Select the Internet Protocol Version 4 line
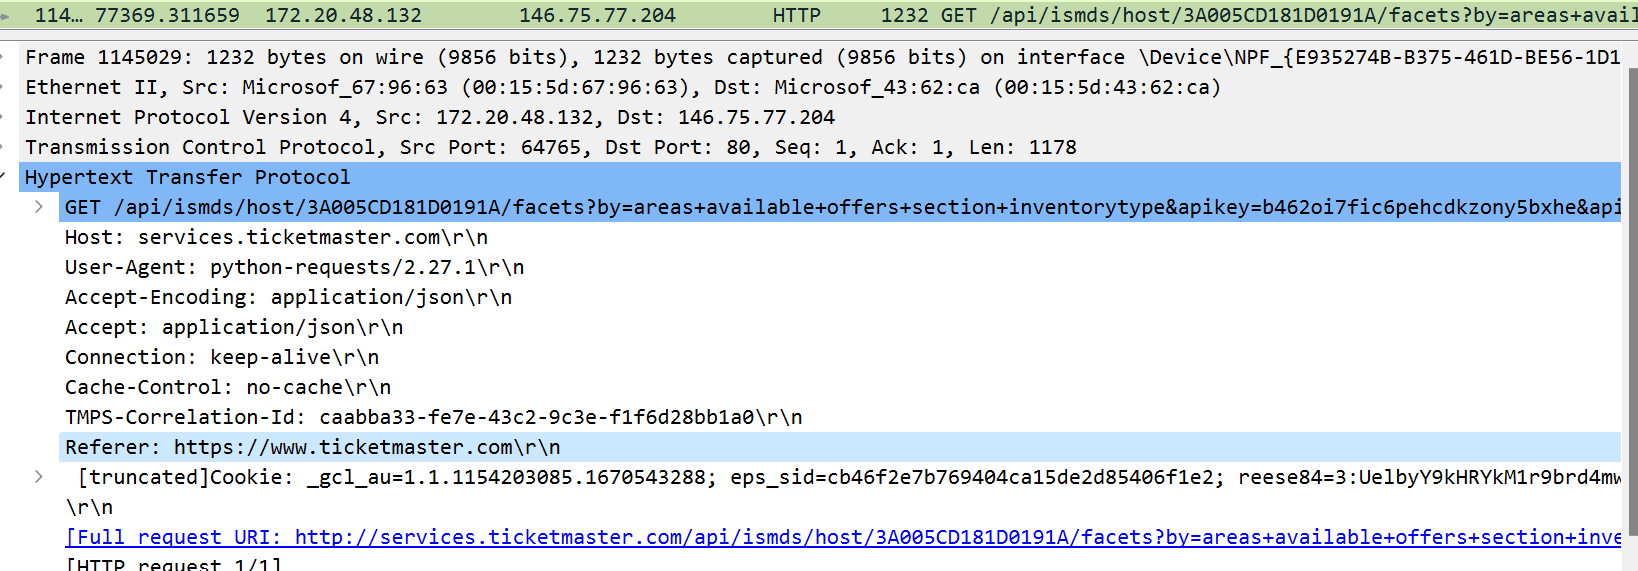This screenshot has width=1638, height=571. 430,117
